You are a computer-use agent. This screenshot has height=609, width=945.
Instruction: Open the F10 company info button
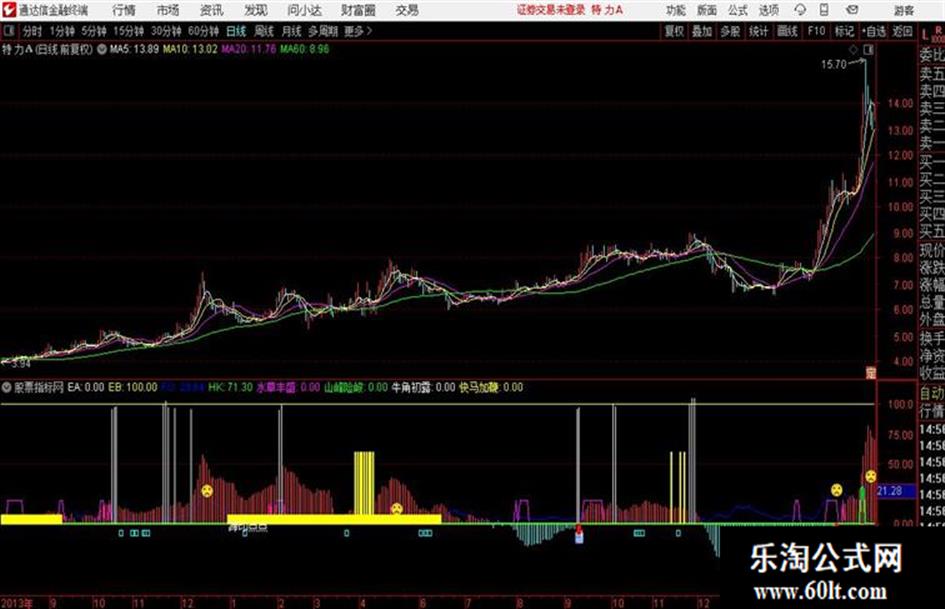pos(816,31)
